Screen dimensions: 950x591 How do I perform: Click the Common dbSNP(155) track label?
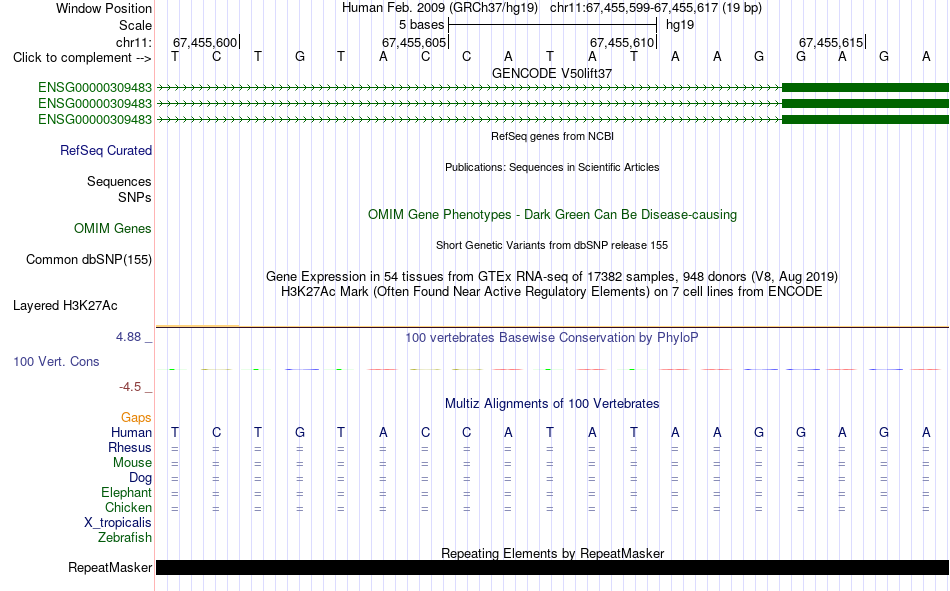coord(88,259)
